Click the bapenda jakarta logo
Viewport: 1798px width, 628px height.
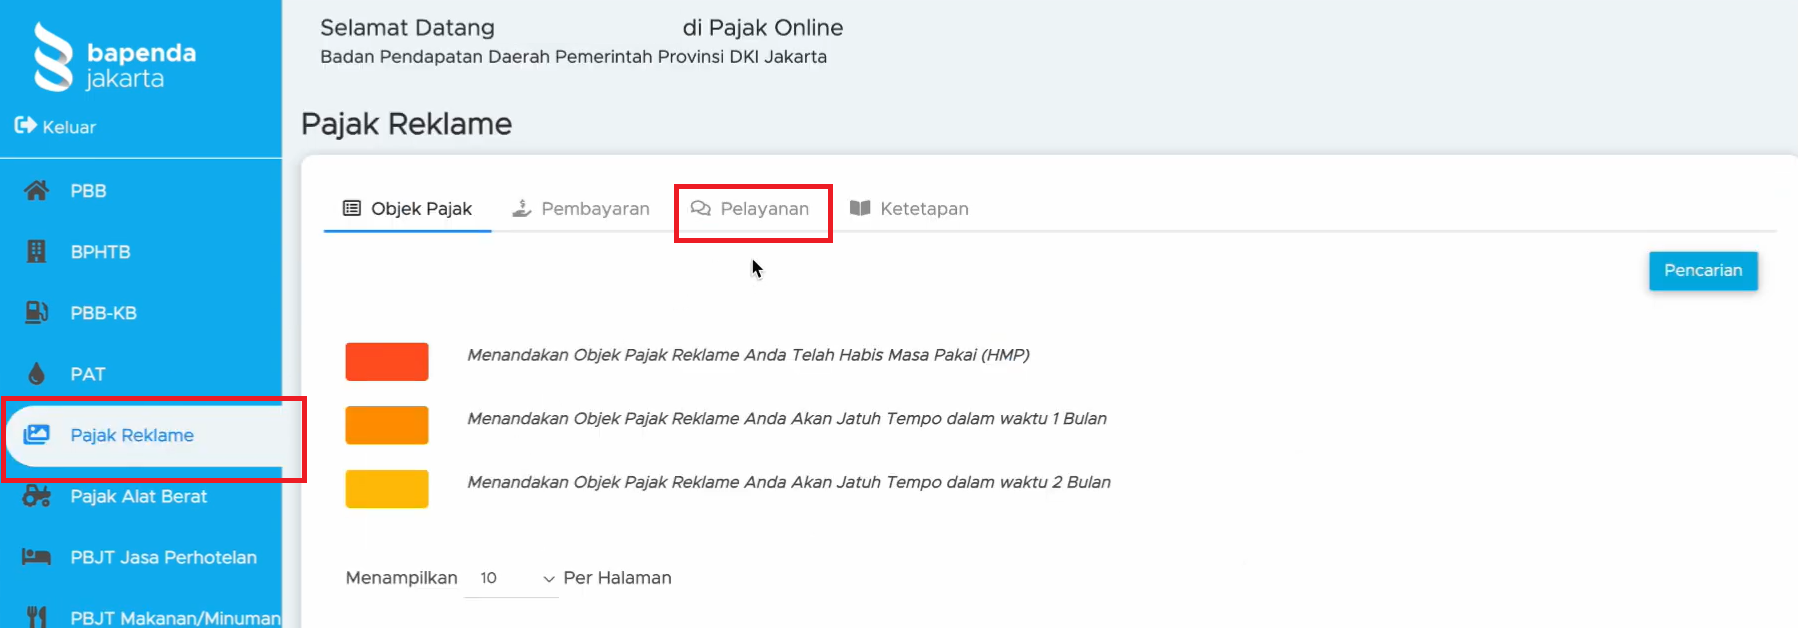(114, 58)
